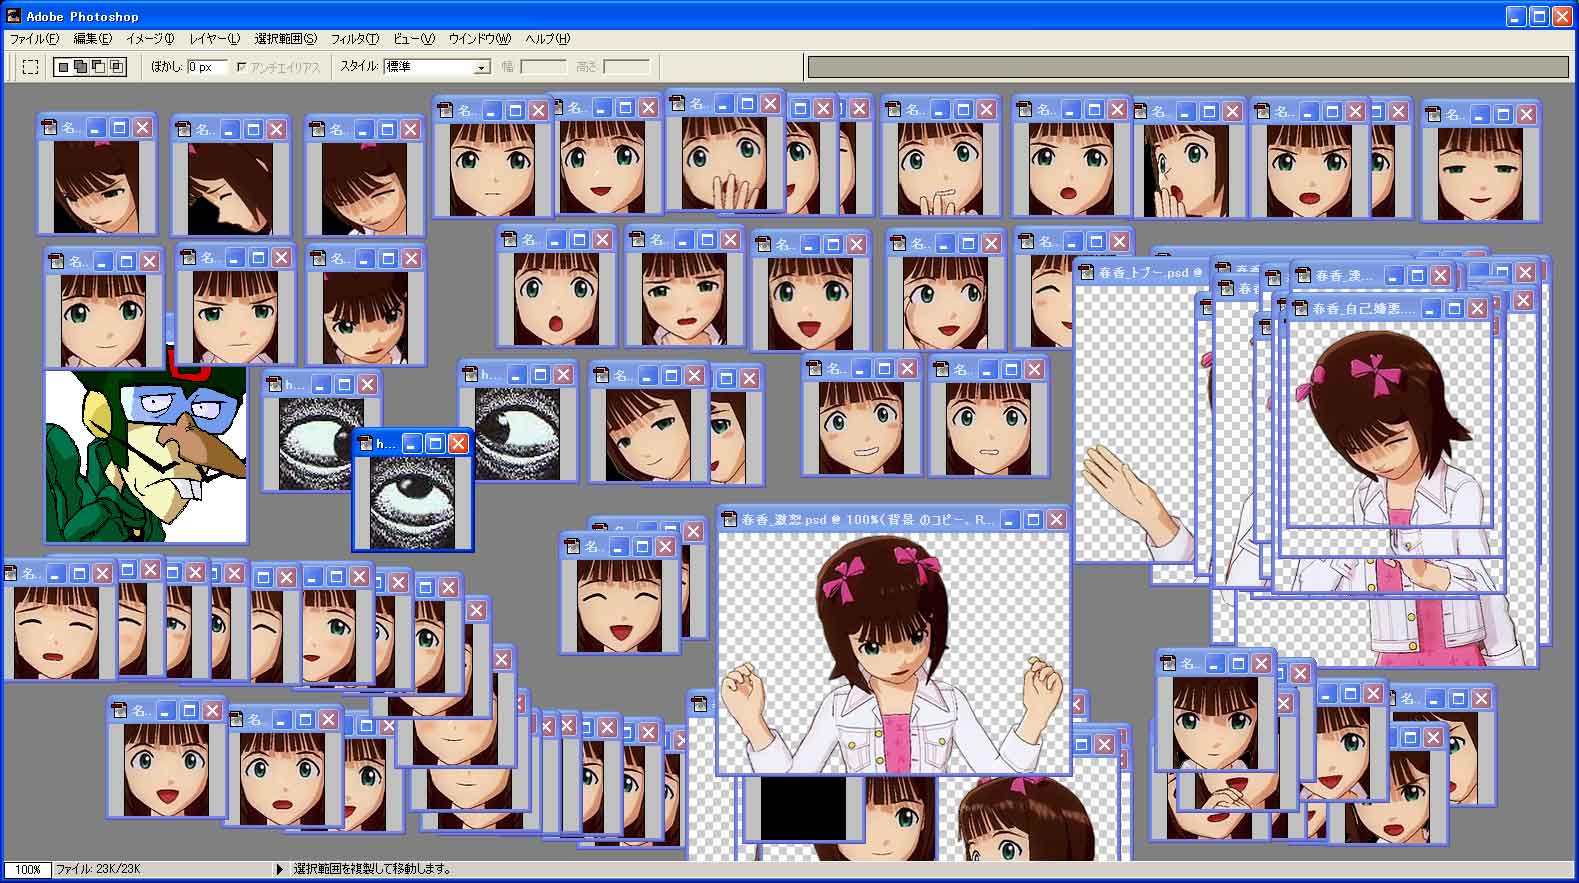
Task: Click the document icon of 春香_トブー.psd window
Action: (1086, 272)
